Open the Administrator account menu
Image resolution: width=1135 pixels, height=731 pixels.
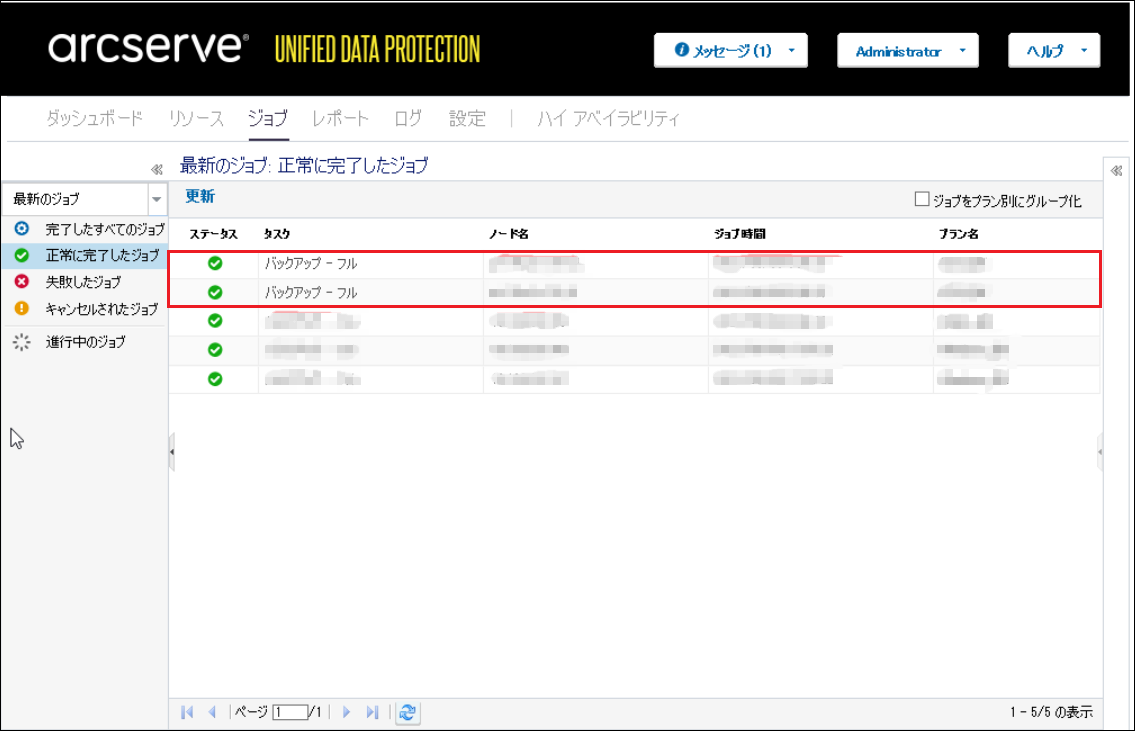click(x=908, y=51)
